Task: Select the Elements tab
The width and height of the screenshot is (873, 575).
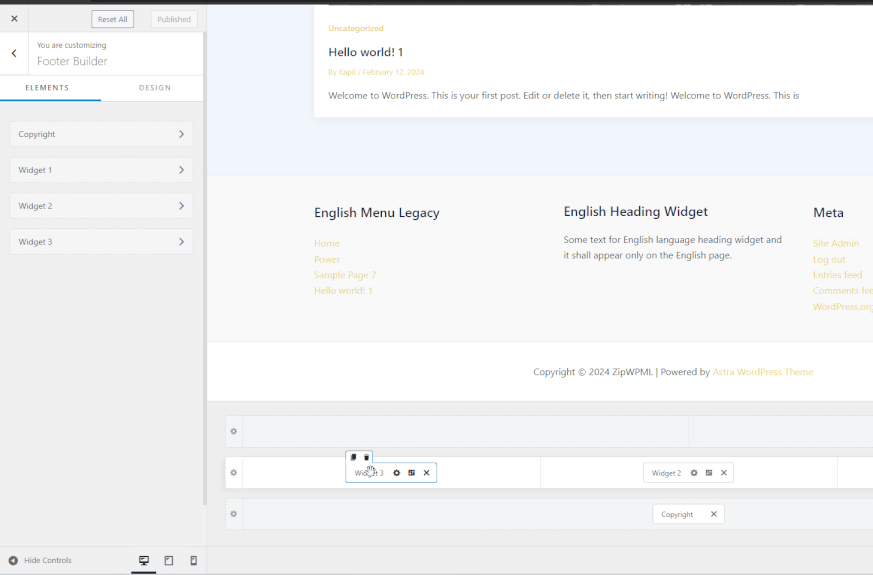Action: [47, 88]
